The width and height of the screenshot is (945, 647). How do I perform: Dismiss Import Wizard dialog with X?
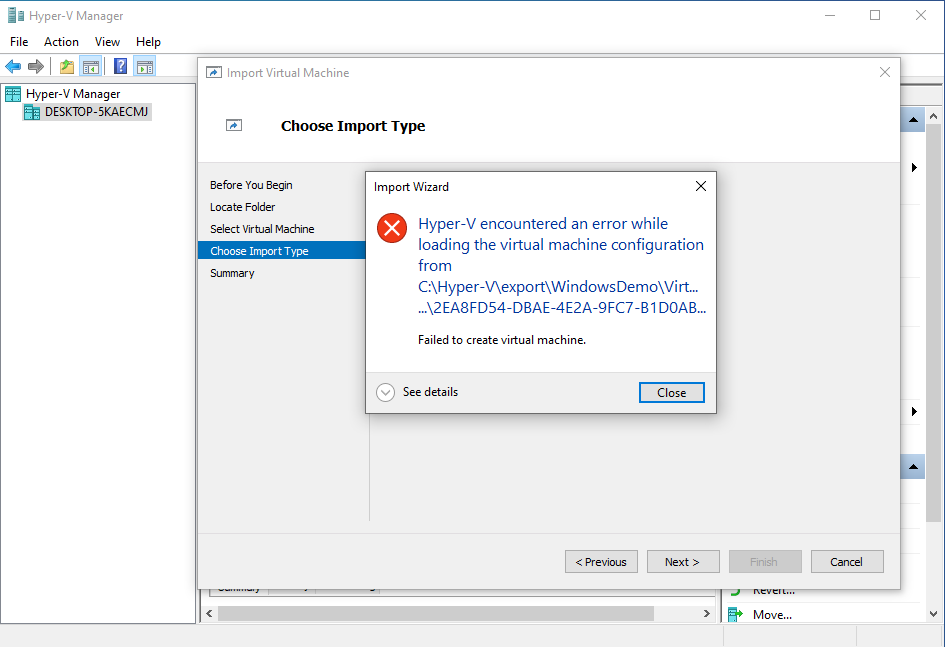(x=700, y=186)
